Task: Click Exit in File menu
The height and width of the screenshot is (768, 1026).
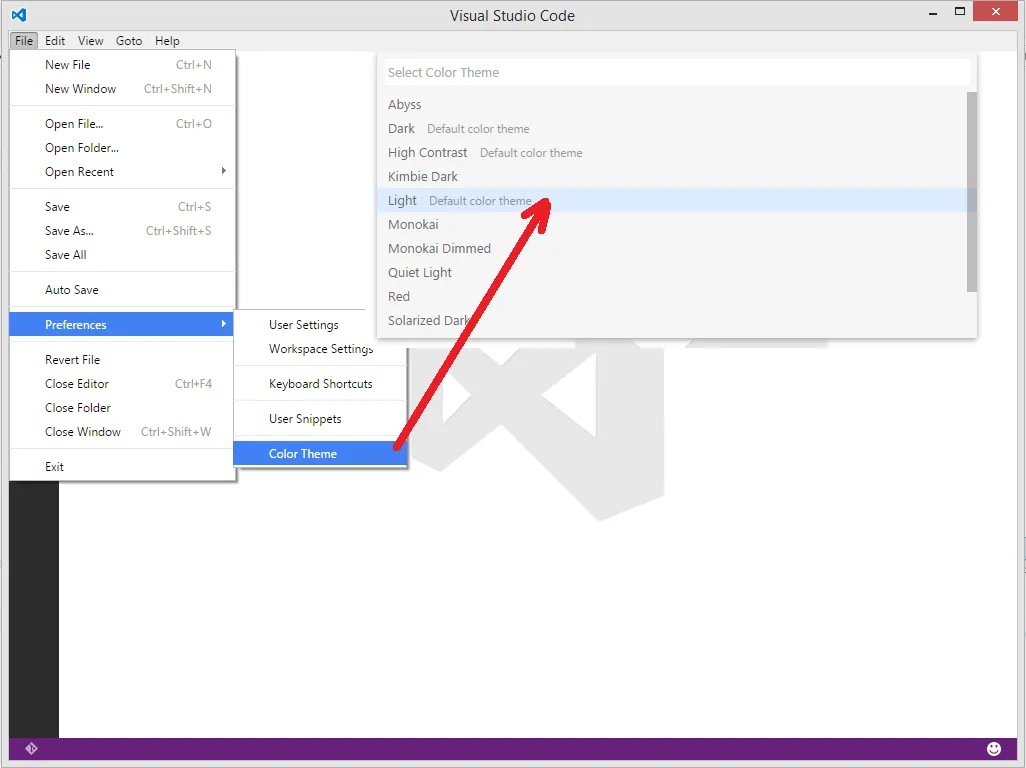Action: (x=122, y=466)
